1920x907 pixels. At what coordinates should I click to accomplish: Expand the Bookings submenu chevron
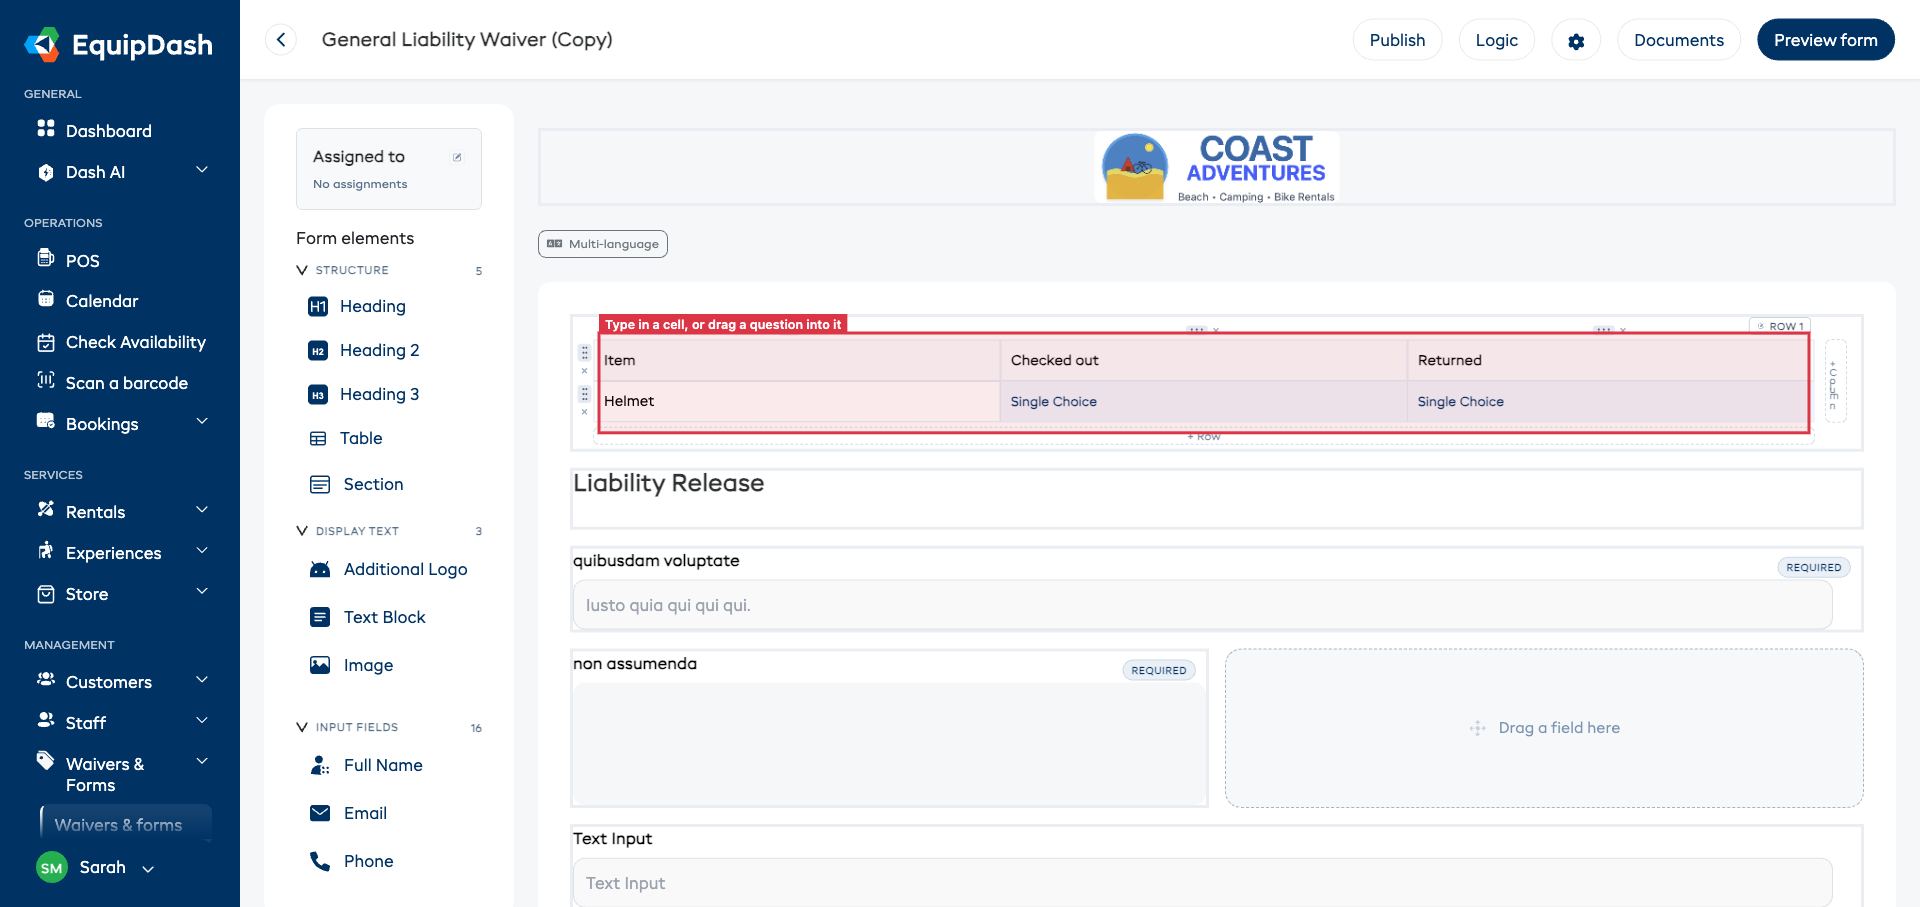click(x=202, y=421)
